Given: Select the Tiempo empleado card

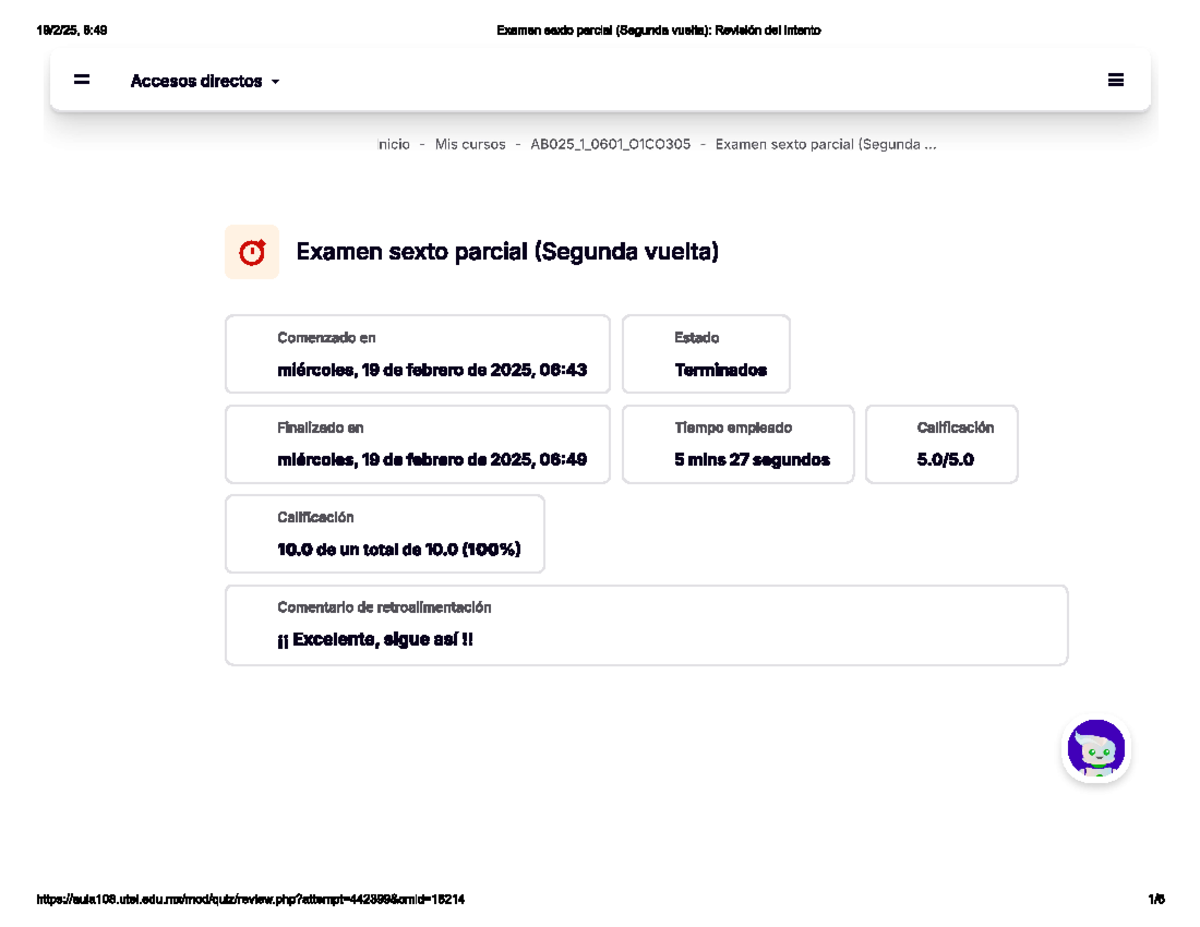Looking at the screenshot, I should (x=738, y=444).
